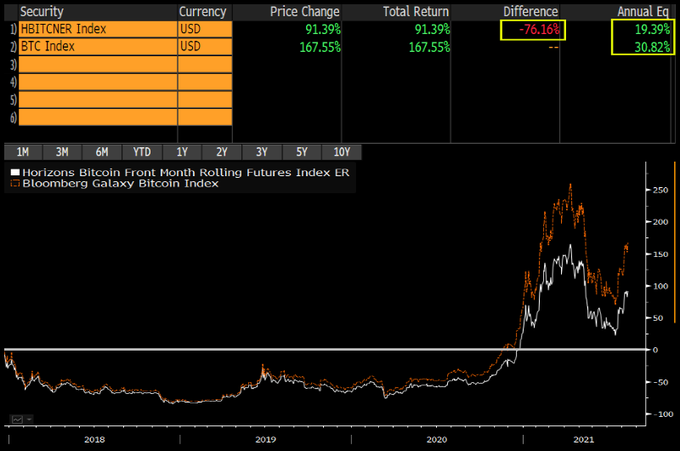Click the HBITCNER Index security field
The height and width of the screenshot is (451, 680).
click(97, 30)
